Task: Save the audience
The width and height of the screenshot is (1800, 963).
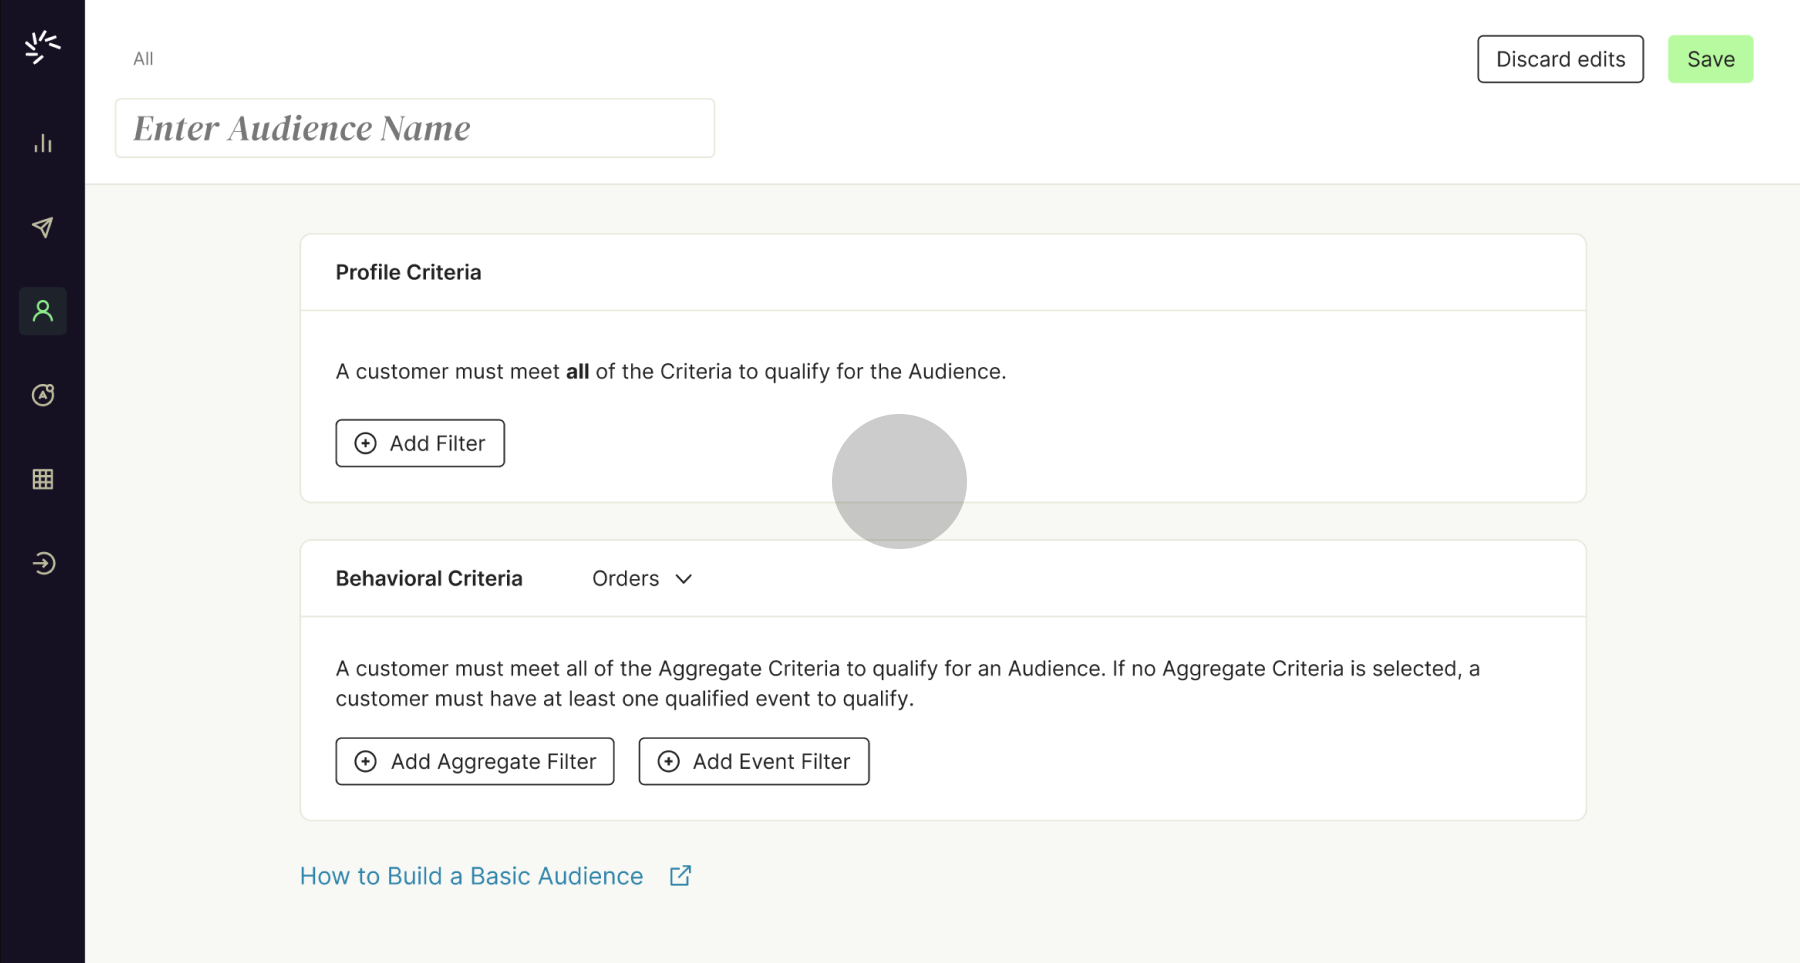Action: tap(1710, 59)
